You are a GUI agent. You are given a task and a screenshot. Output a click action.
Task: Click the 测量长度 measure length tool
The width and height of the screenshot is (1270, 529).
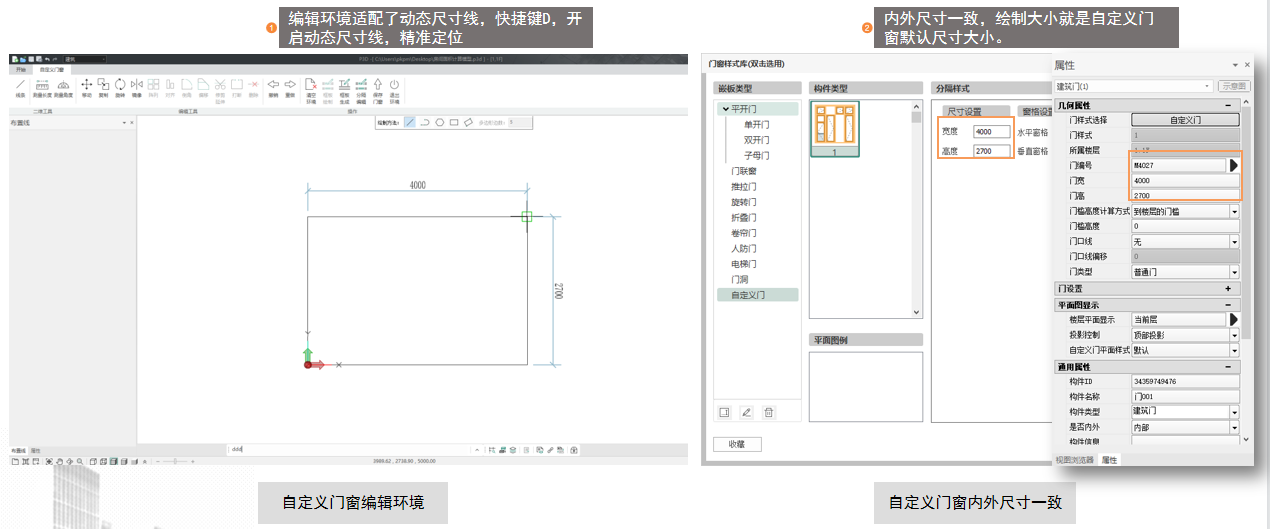coord(42,88)
